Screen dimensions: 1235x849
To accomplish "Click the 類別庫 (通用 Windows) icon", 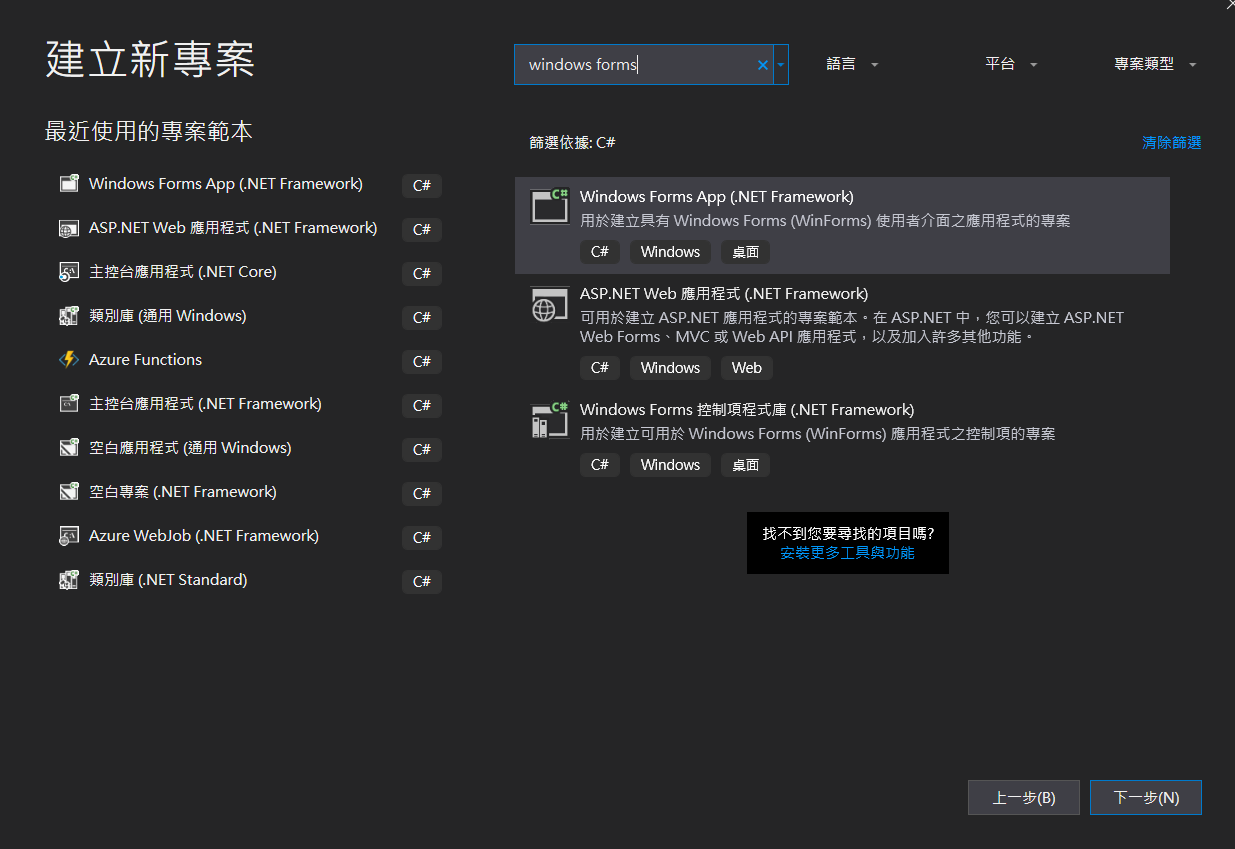I will pyautogui.click(x=69, y=316).
